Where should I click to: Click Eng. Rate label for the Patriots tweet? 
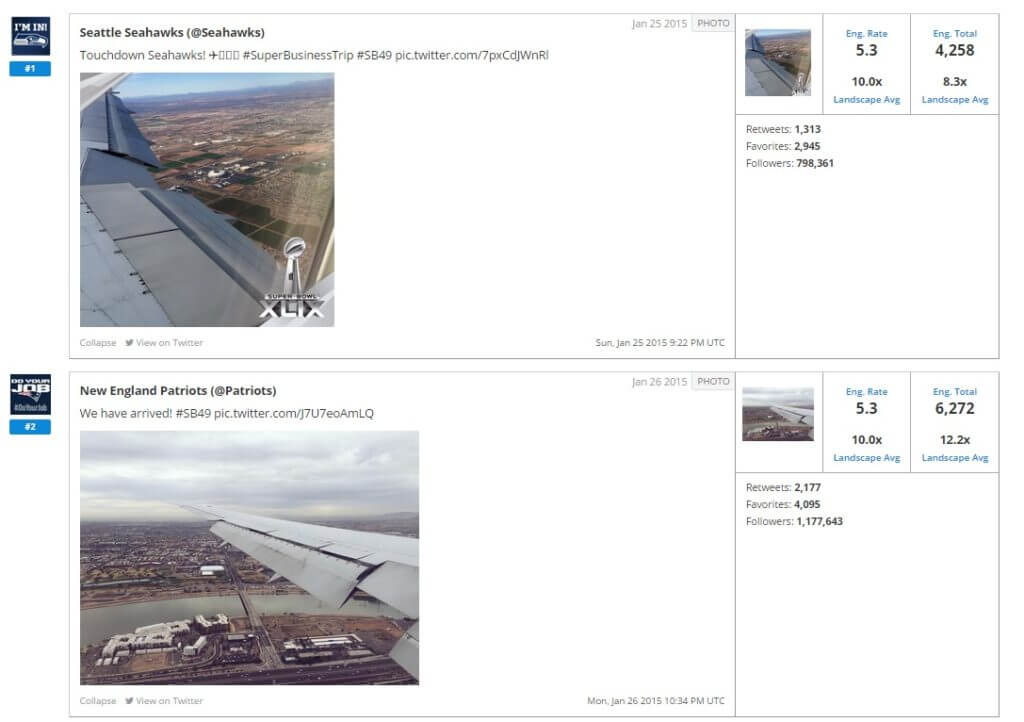pos(867,392)
